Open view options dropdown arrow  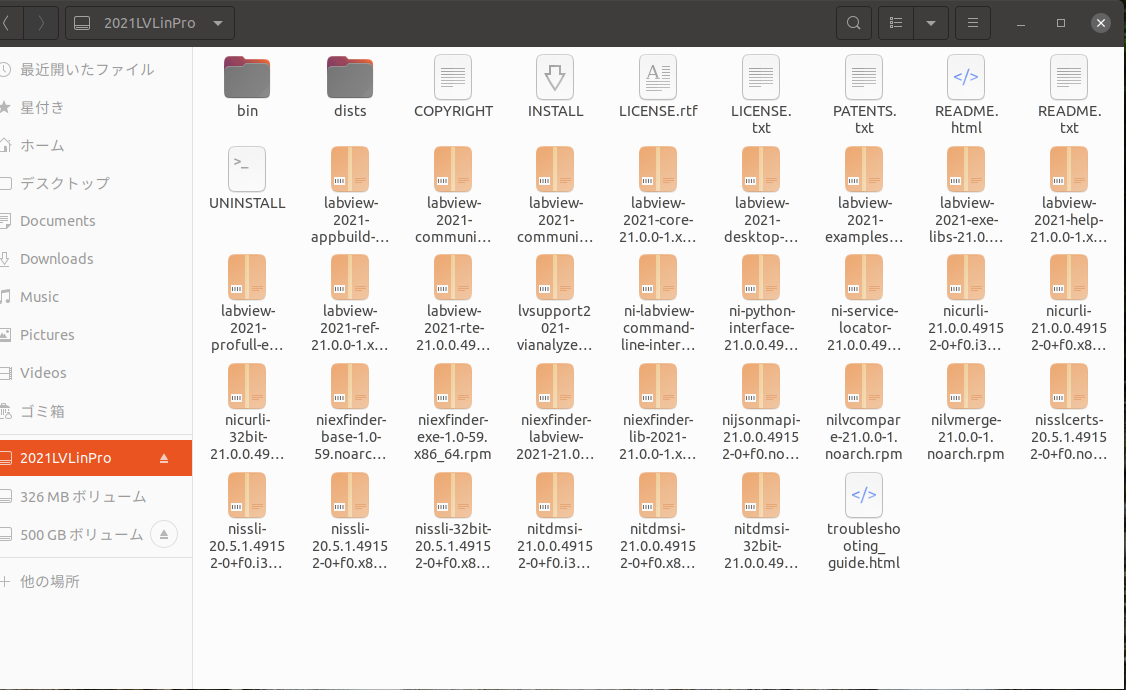click(931, 23)
